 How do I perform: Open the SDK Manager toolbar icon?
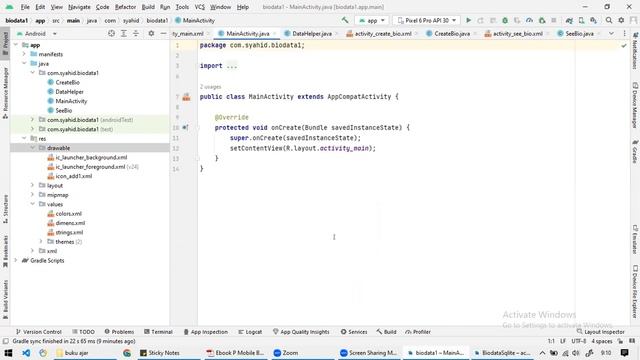593,20
